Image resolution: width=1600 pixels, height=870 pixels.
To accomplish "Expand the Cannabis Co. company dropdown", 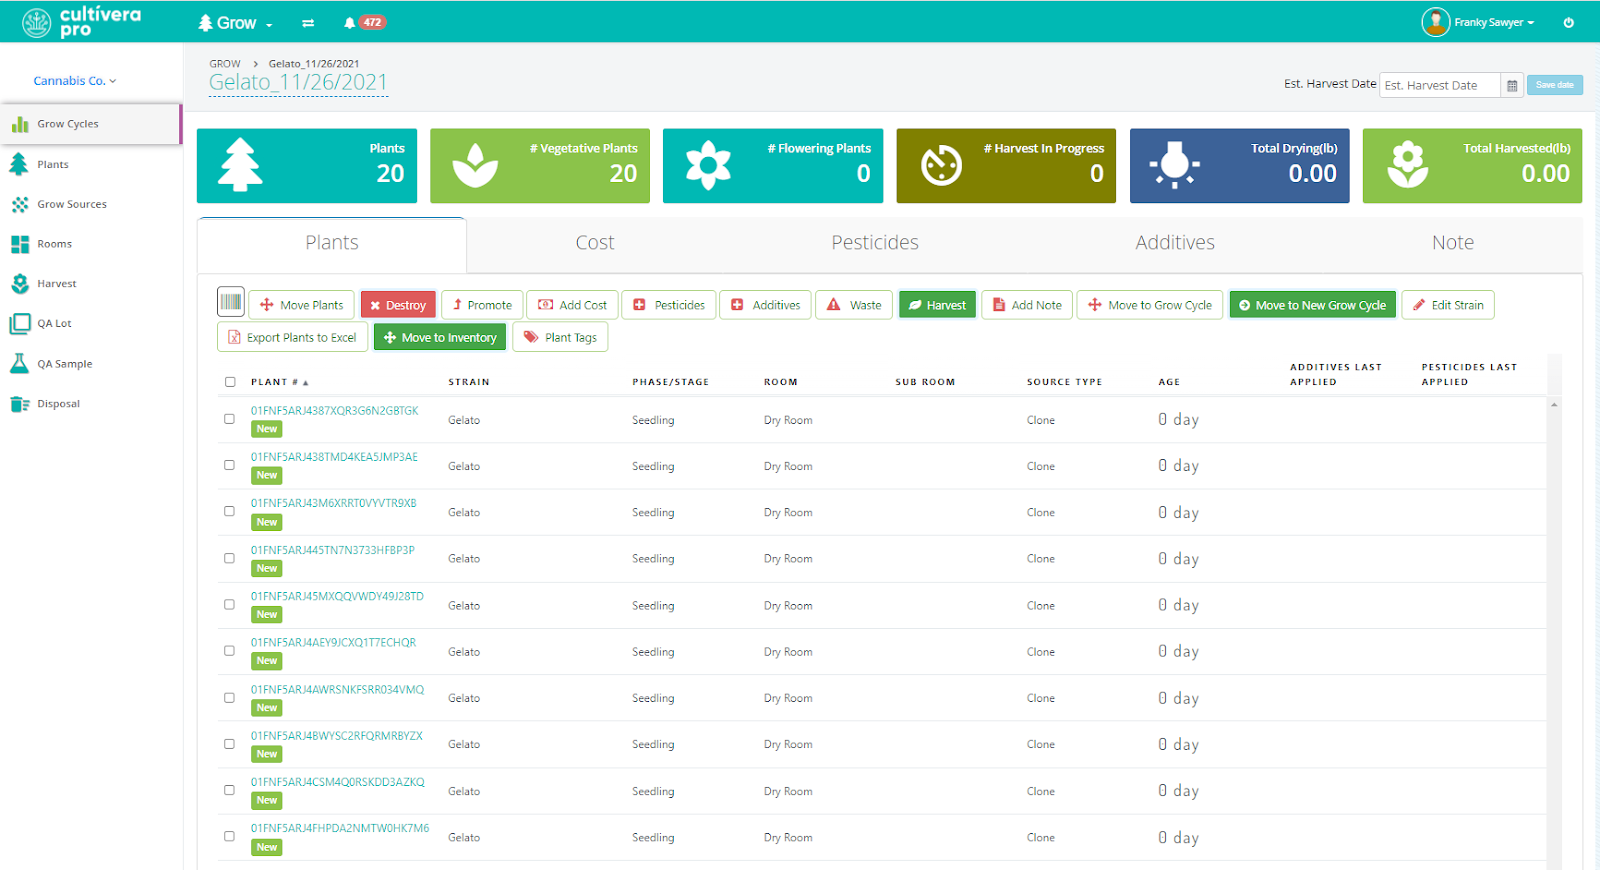I will coord(75,81).
